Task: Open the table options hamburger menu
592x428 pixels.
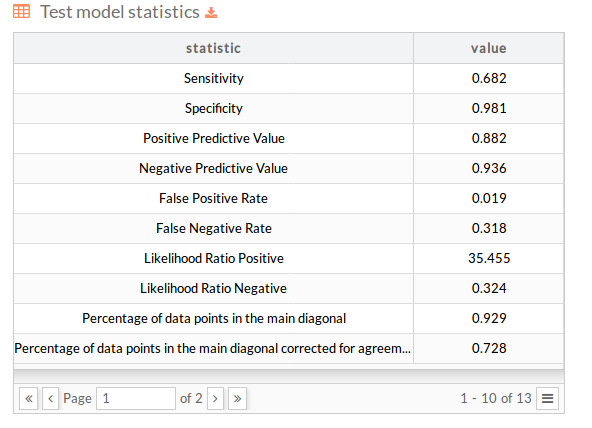Action: pos(547,398)
